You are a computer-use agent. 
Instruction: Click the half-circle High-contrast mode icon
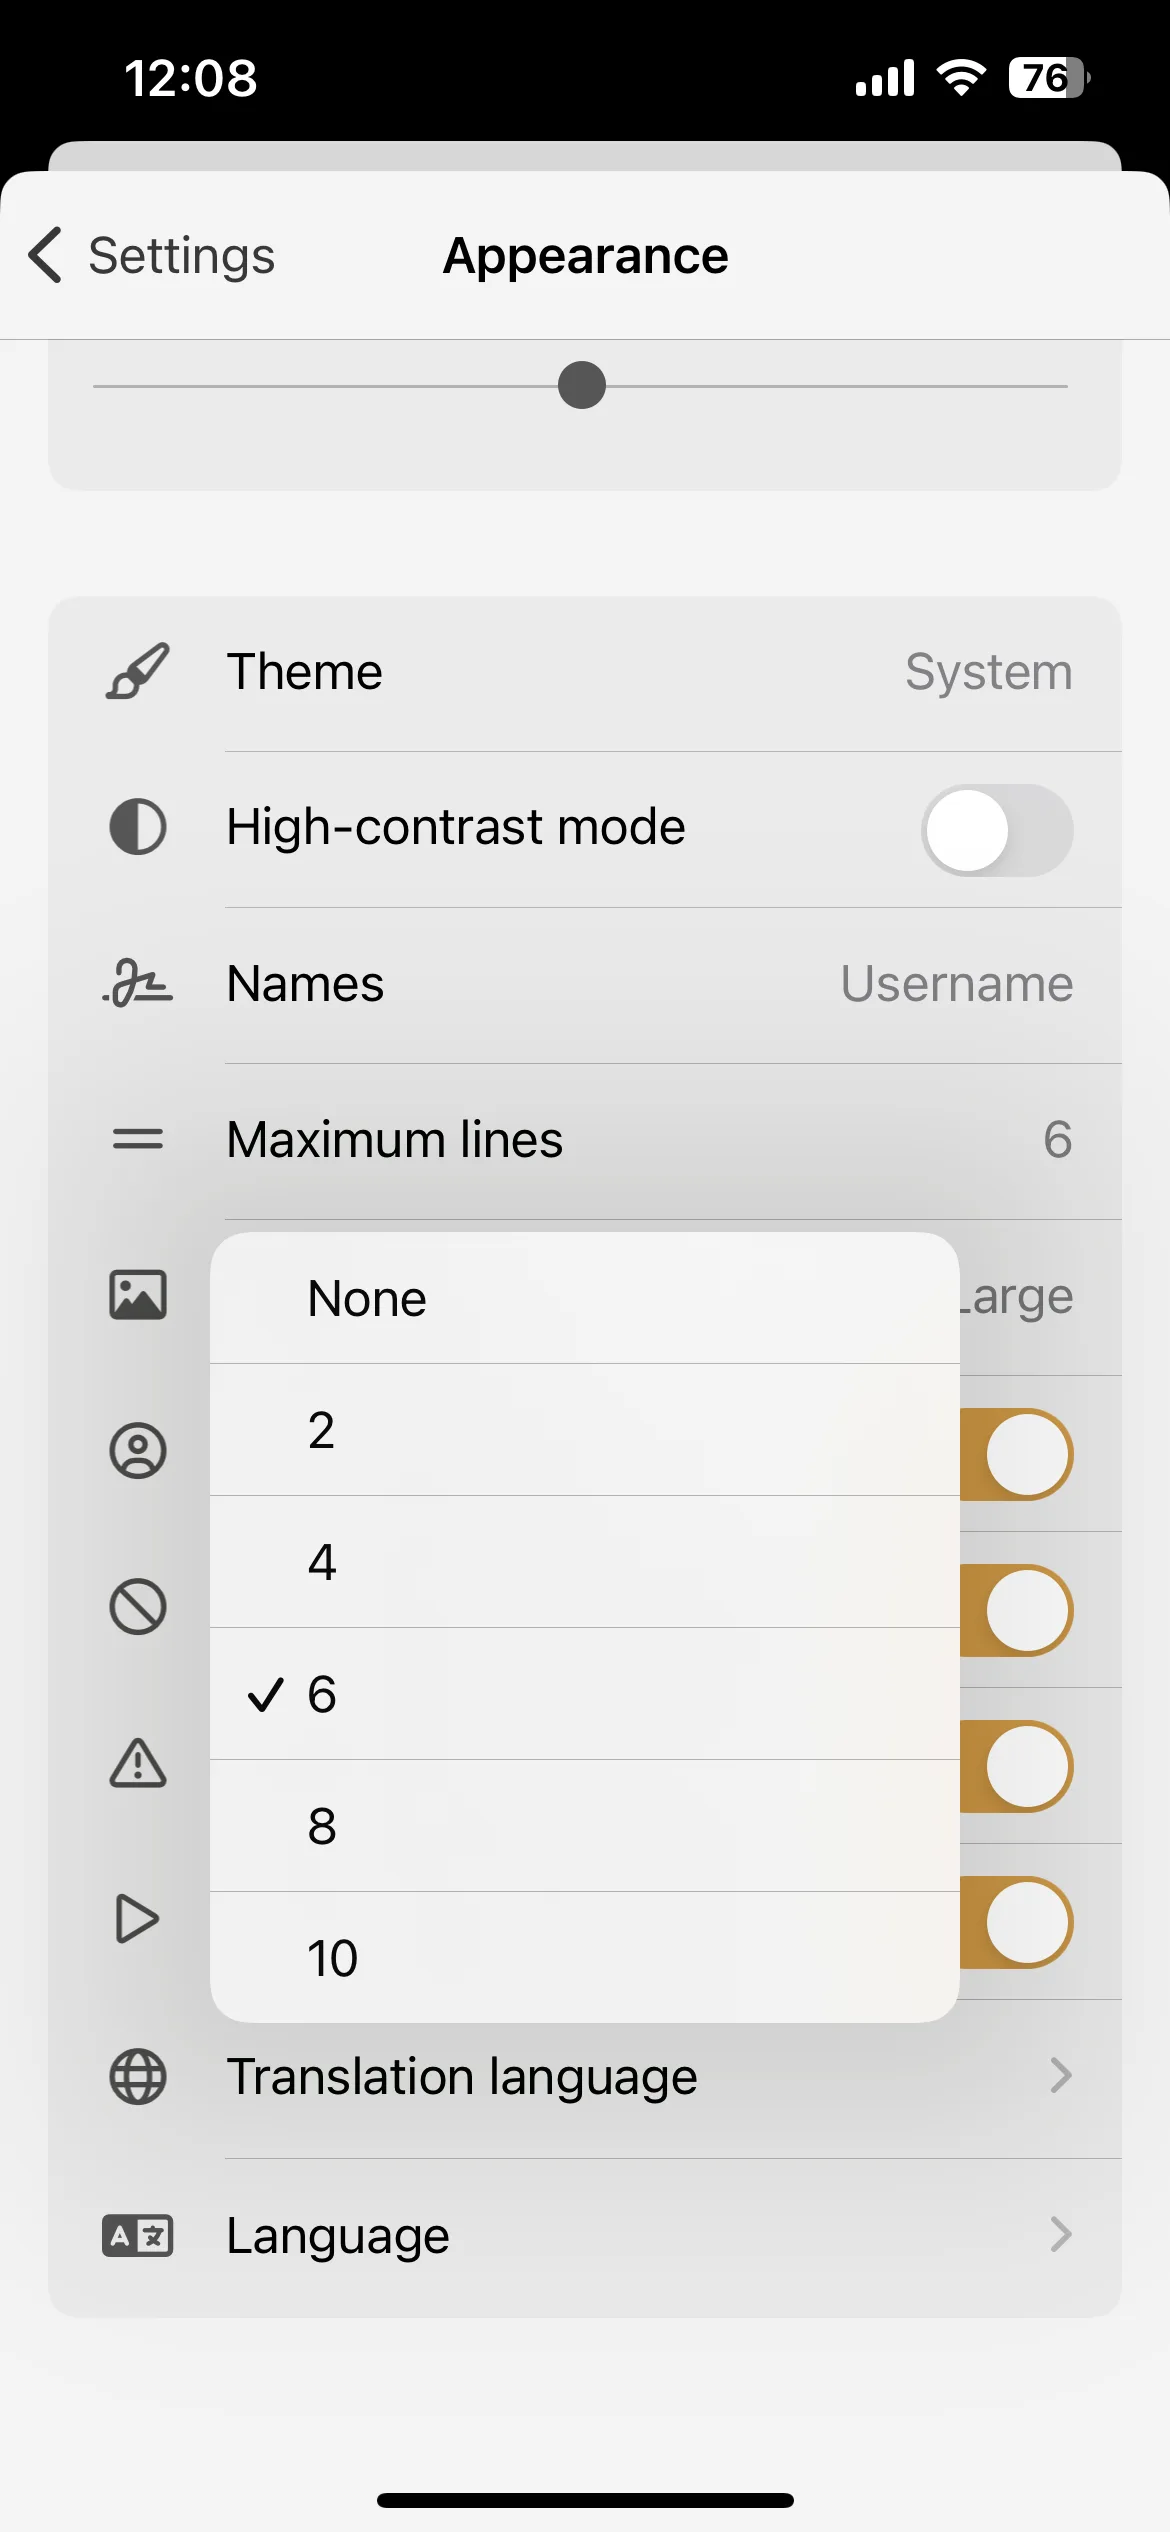[137, 827]
